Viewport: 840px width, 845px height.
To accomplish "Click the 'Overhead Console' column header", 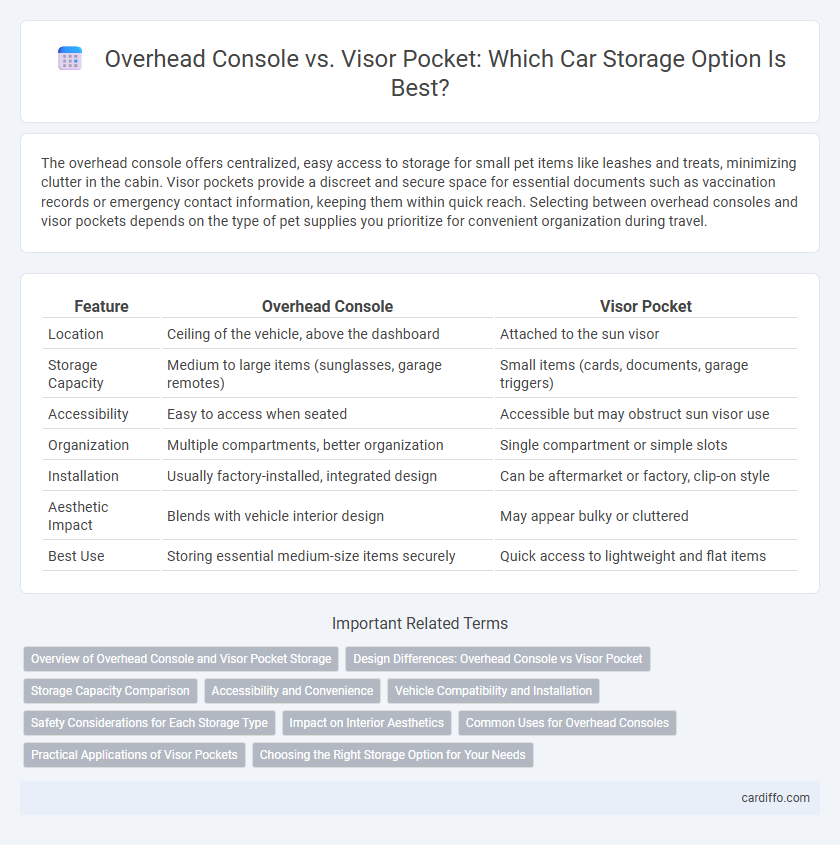I will point(327,306).
